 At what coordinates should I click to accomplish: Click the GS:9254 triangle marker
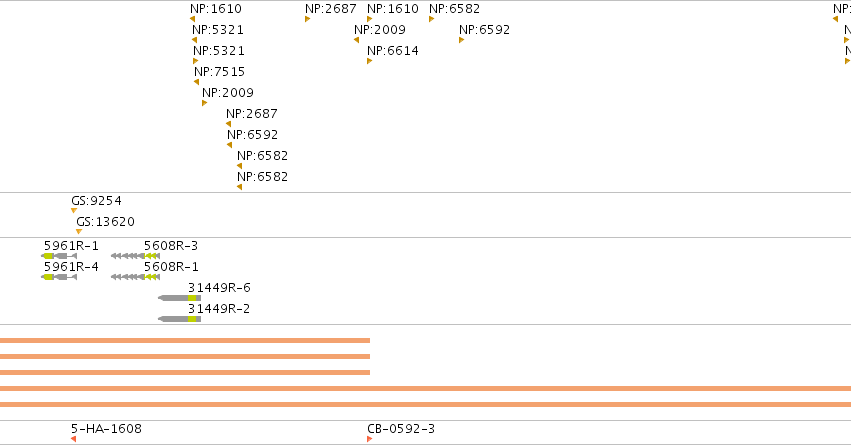click(x=74, y=211)
